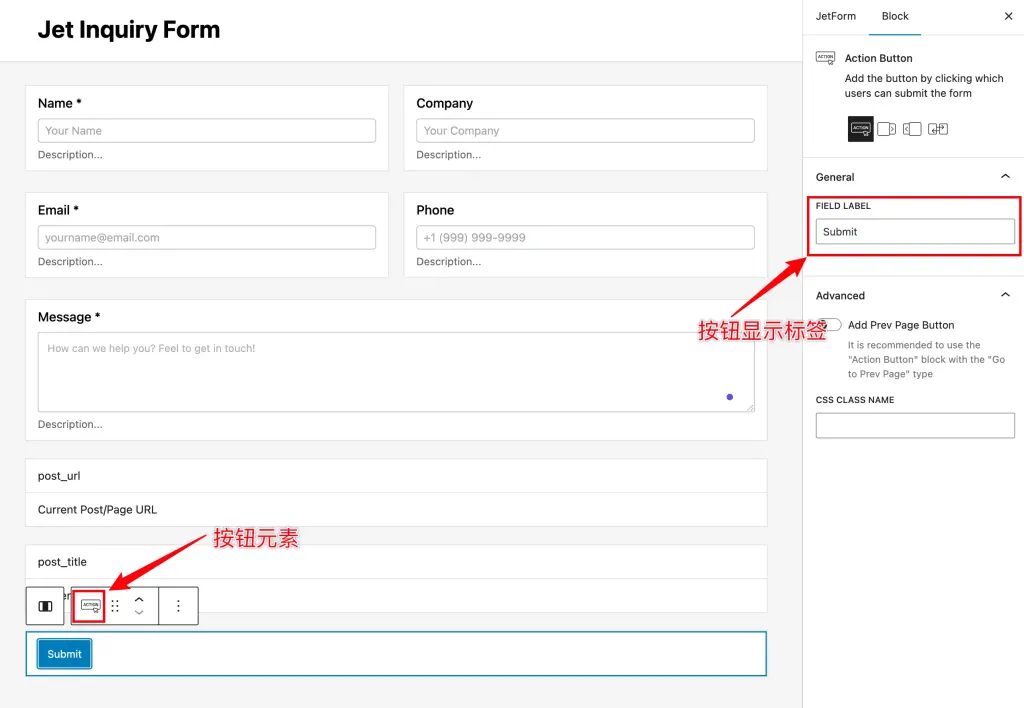The image size is (1024, 708).
Task: Click the General section heading text
Action: point(835,177)
